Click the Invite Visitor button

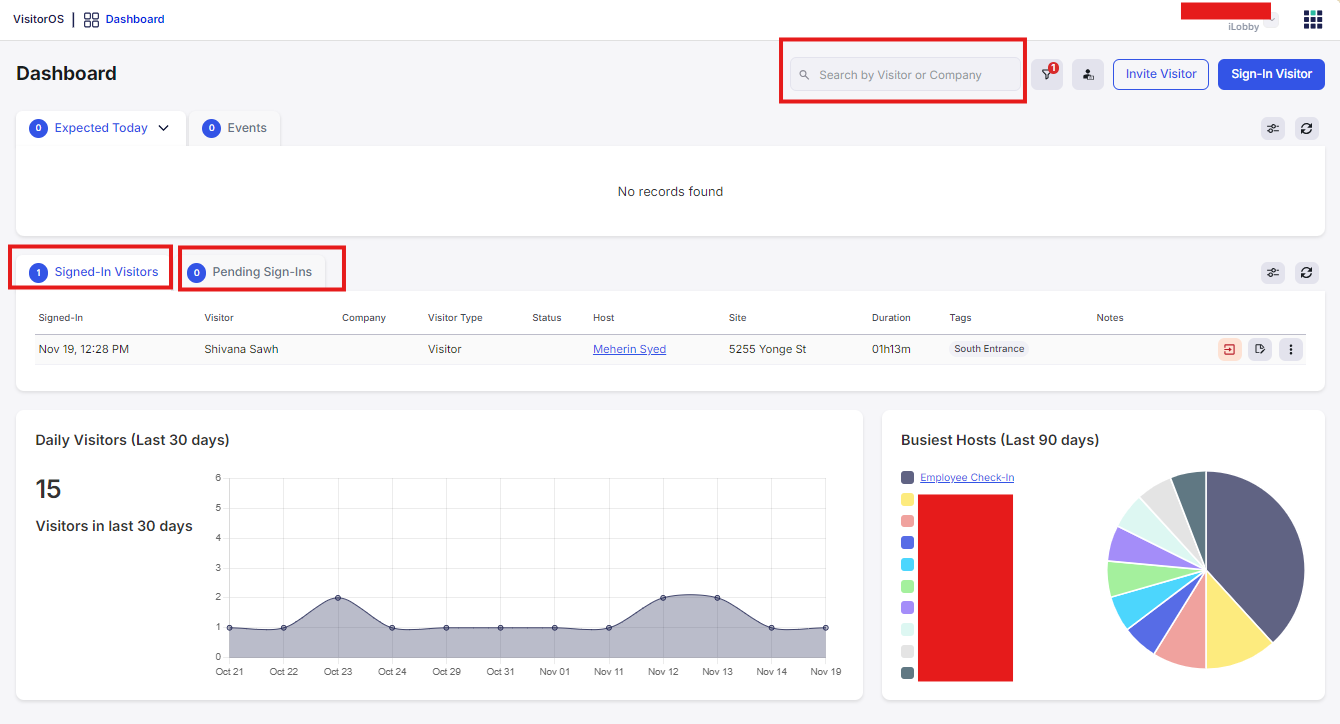coord(1160,74)
